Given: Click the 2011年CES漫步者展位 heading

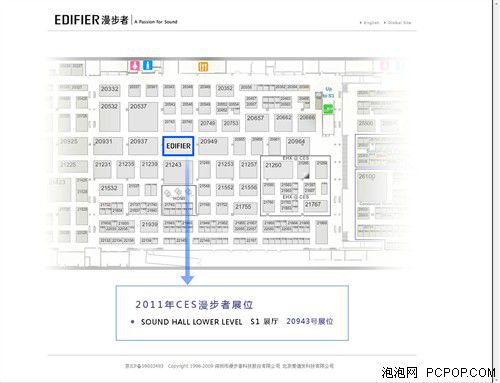Looking at the screenshot, I should coord(194,305).
